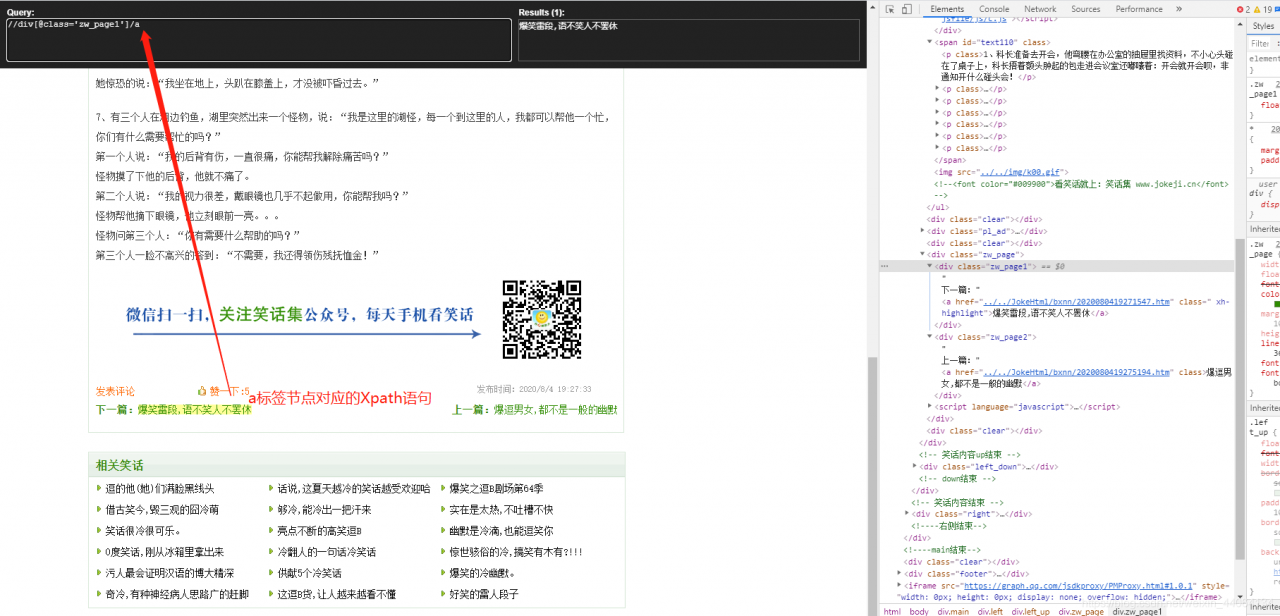
Task: Open related joke 亮点不断的高笑逗B
Action: (x=319, y=531)
